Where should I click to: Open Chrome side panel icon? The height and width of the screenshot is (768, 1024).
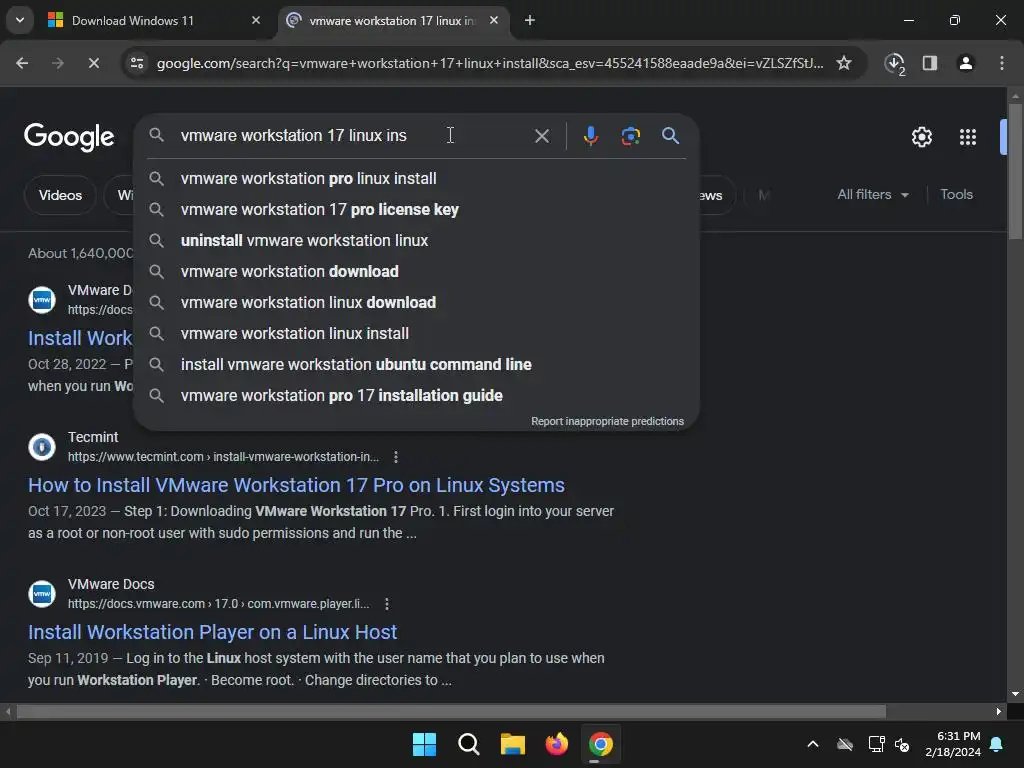(x=930, y=63)
